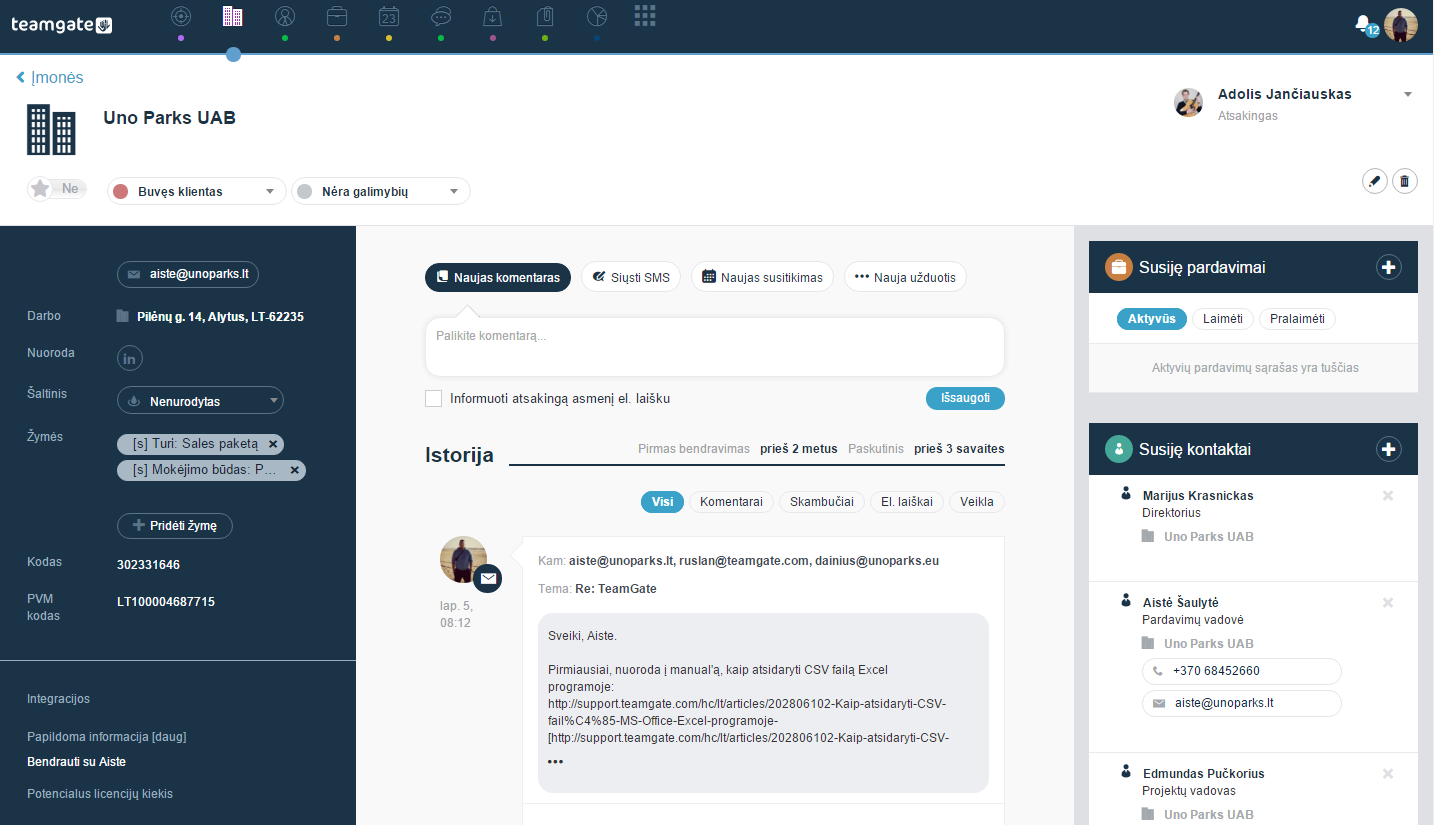Click Naujas susitikimas button
The width and height of the screenshot is (1434, 825).
[x=762, y=277]
